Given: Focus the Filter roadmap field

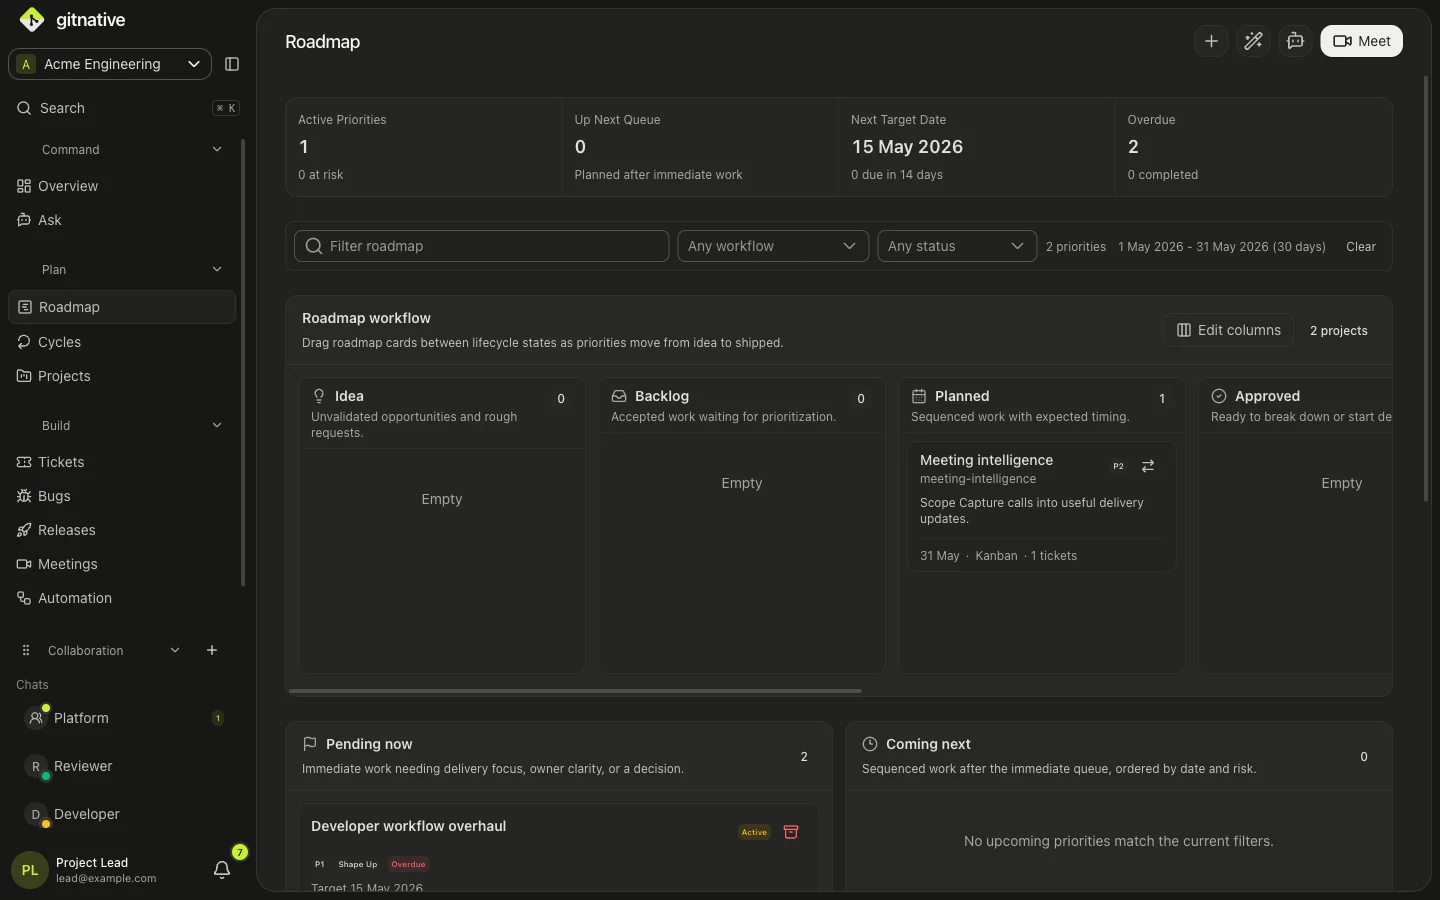Looking at the screenshot, I should [x=481, y=246].
